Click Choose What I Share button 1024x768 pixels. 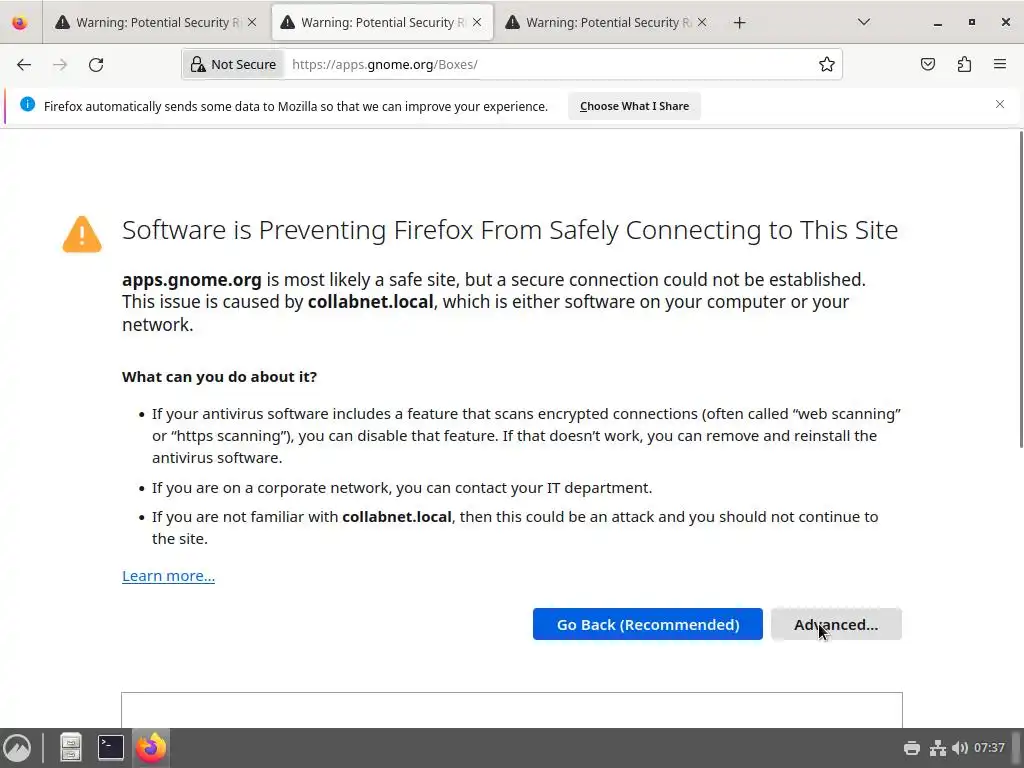pos(634,106)
